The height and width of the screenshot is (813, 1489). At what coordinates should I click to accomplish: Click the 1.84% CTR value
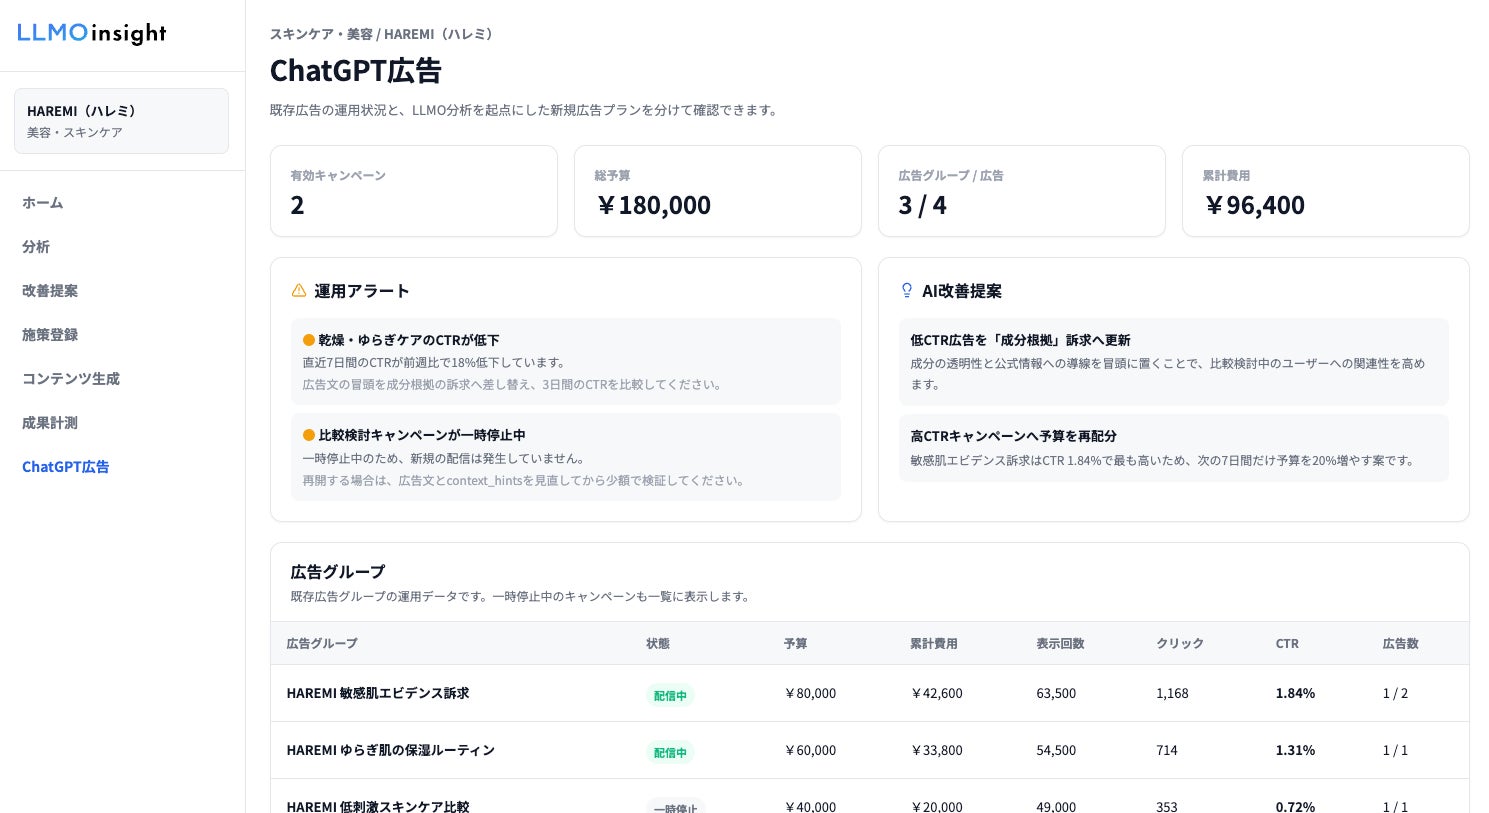[1295, 693]
